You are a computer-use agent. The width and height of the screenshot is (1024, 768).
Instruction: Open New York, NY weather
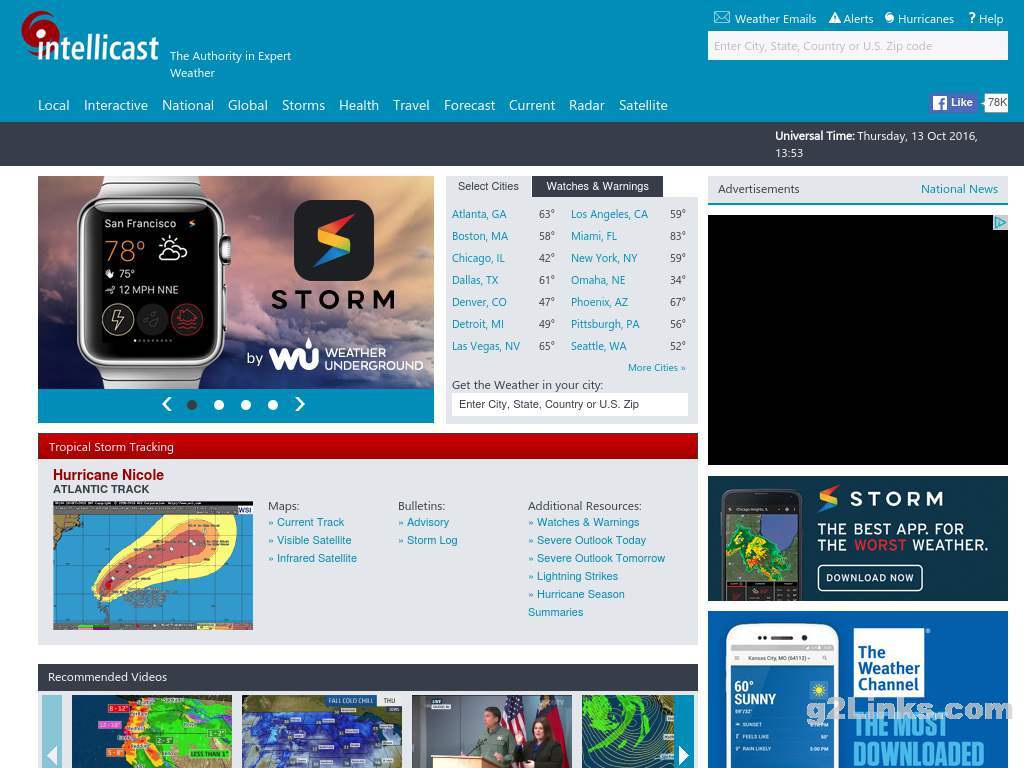pos(603,259)
